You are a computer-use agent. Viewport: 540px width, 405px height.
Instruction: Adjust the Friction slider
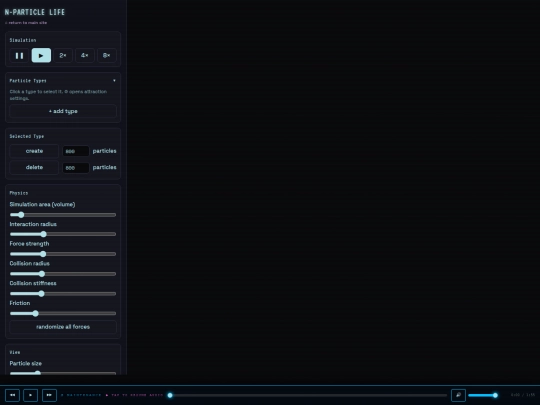pyautogui.click(x=63, y=313)
